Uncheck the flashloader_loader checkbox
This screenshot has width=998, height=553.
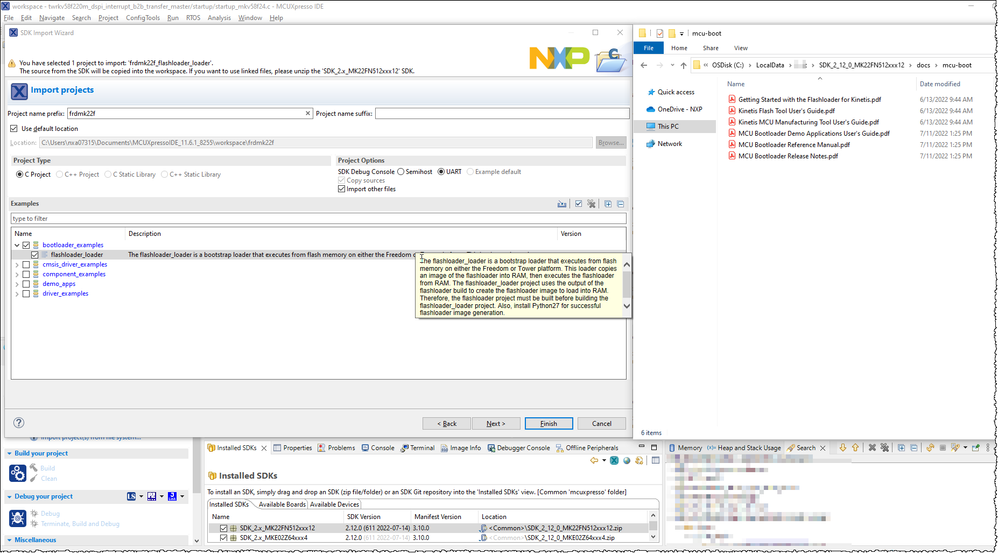[x=35, y=255]
